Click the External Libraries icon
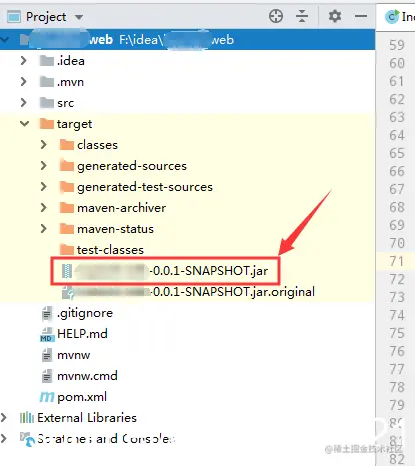This screenshot has width=415, height=466. 27,418
